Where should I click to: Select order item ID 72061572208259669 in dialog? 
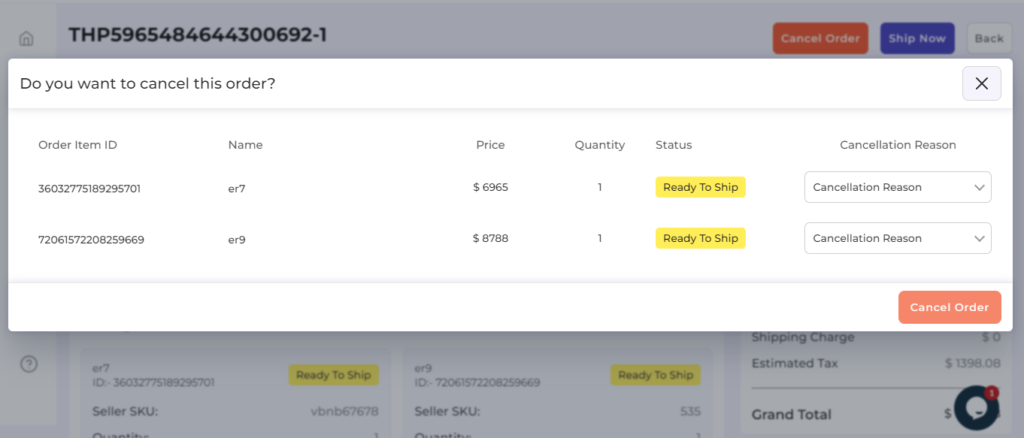[x=91, y=239]
